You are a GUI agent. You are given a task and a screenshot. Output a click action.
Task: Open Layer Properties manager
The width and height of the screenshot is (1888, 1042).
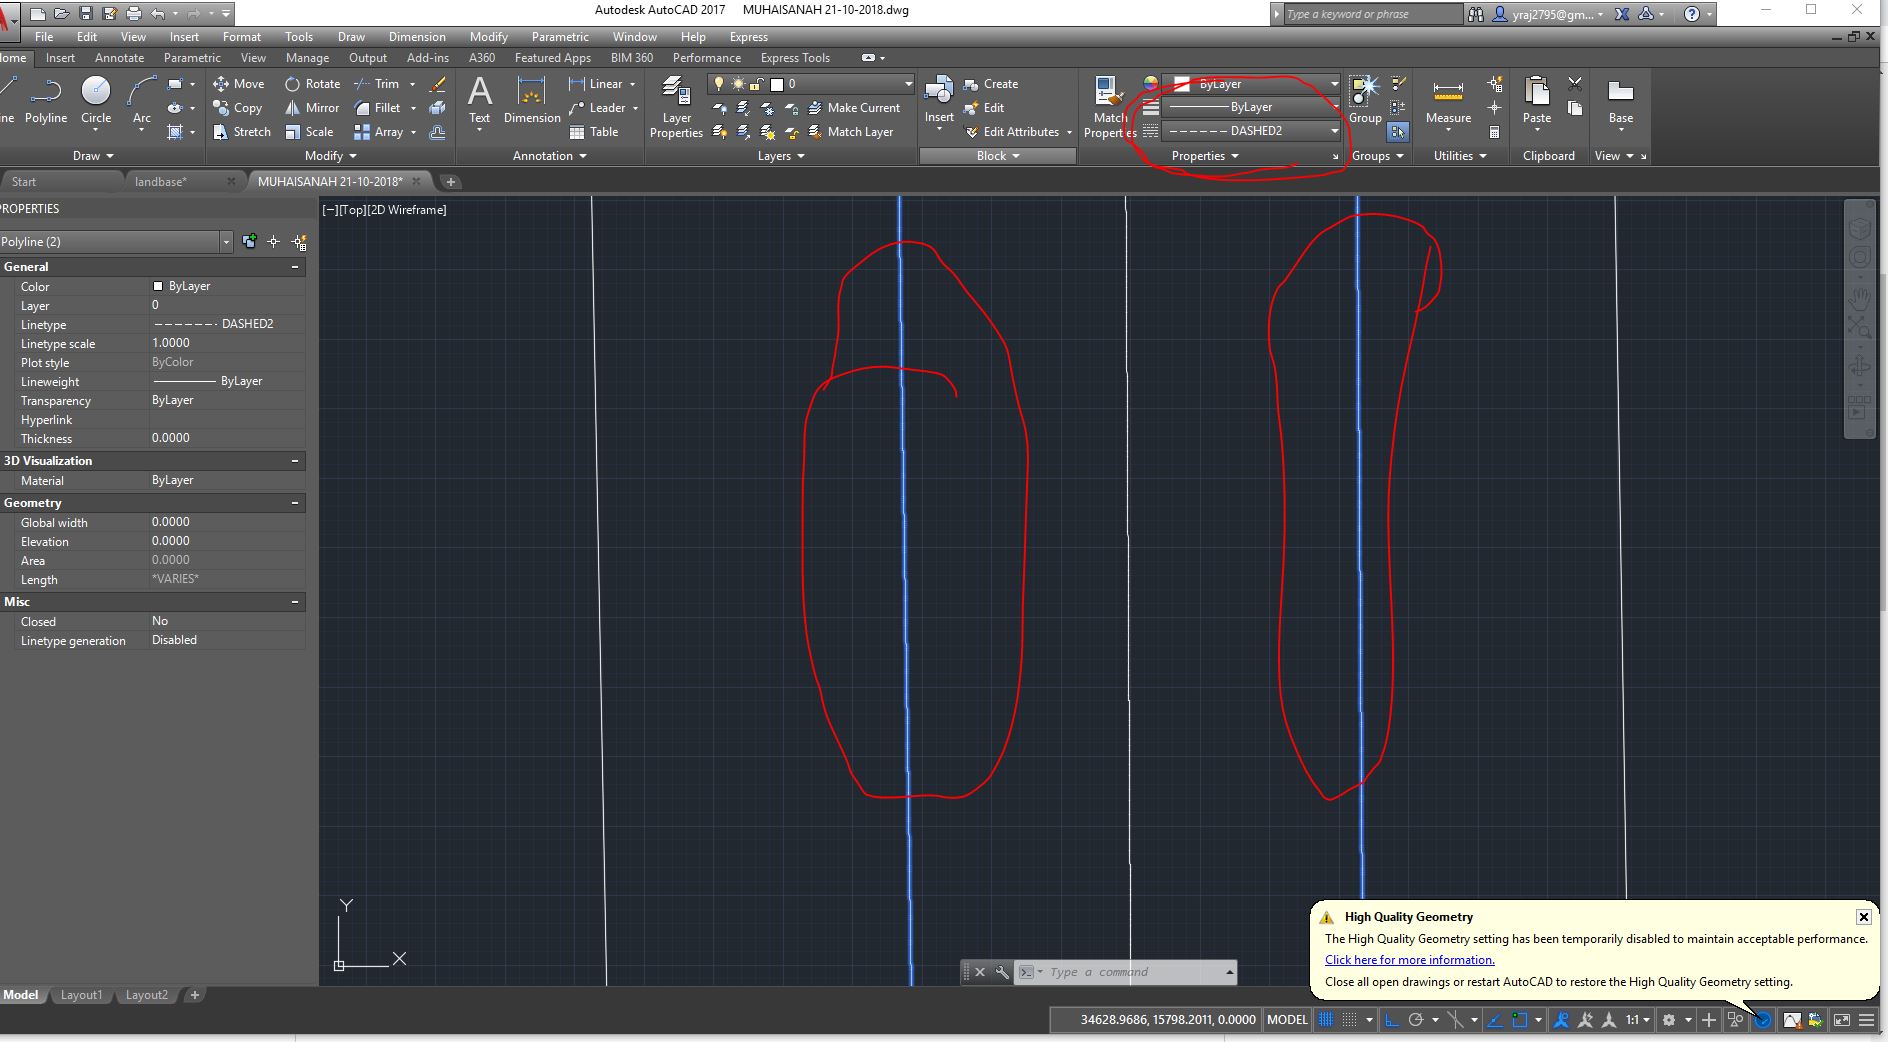pos(676,106)
